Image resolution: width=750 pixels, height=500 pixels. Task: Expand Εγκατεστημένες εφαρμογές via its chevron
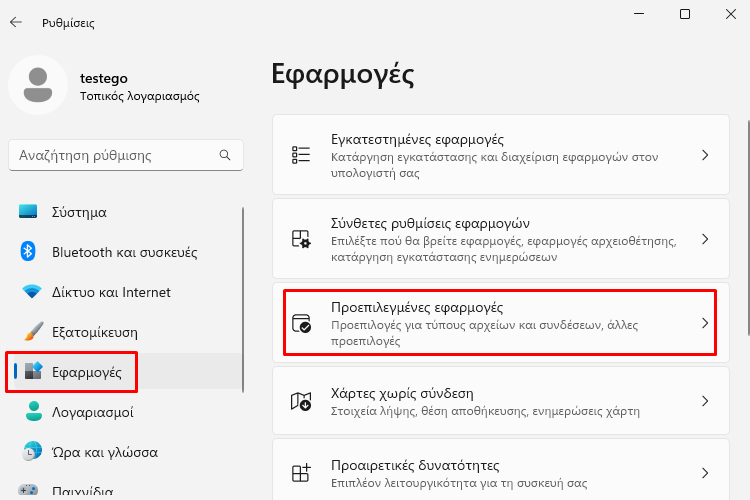(705, 155)
